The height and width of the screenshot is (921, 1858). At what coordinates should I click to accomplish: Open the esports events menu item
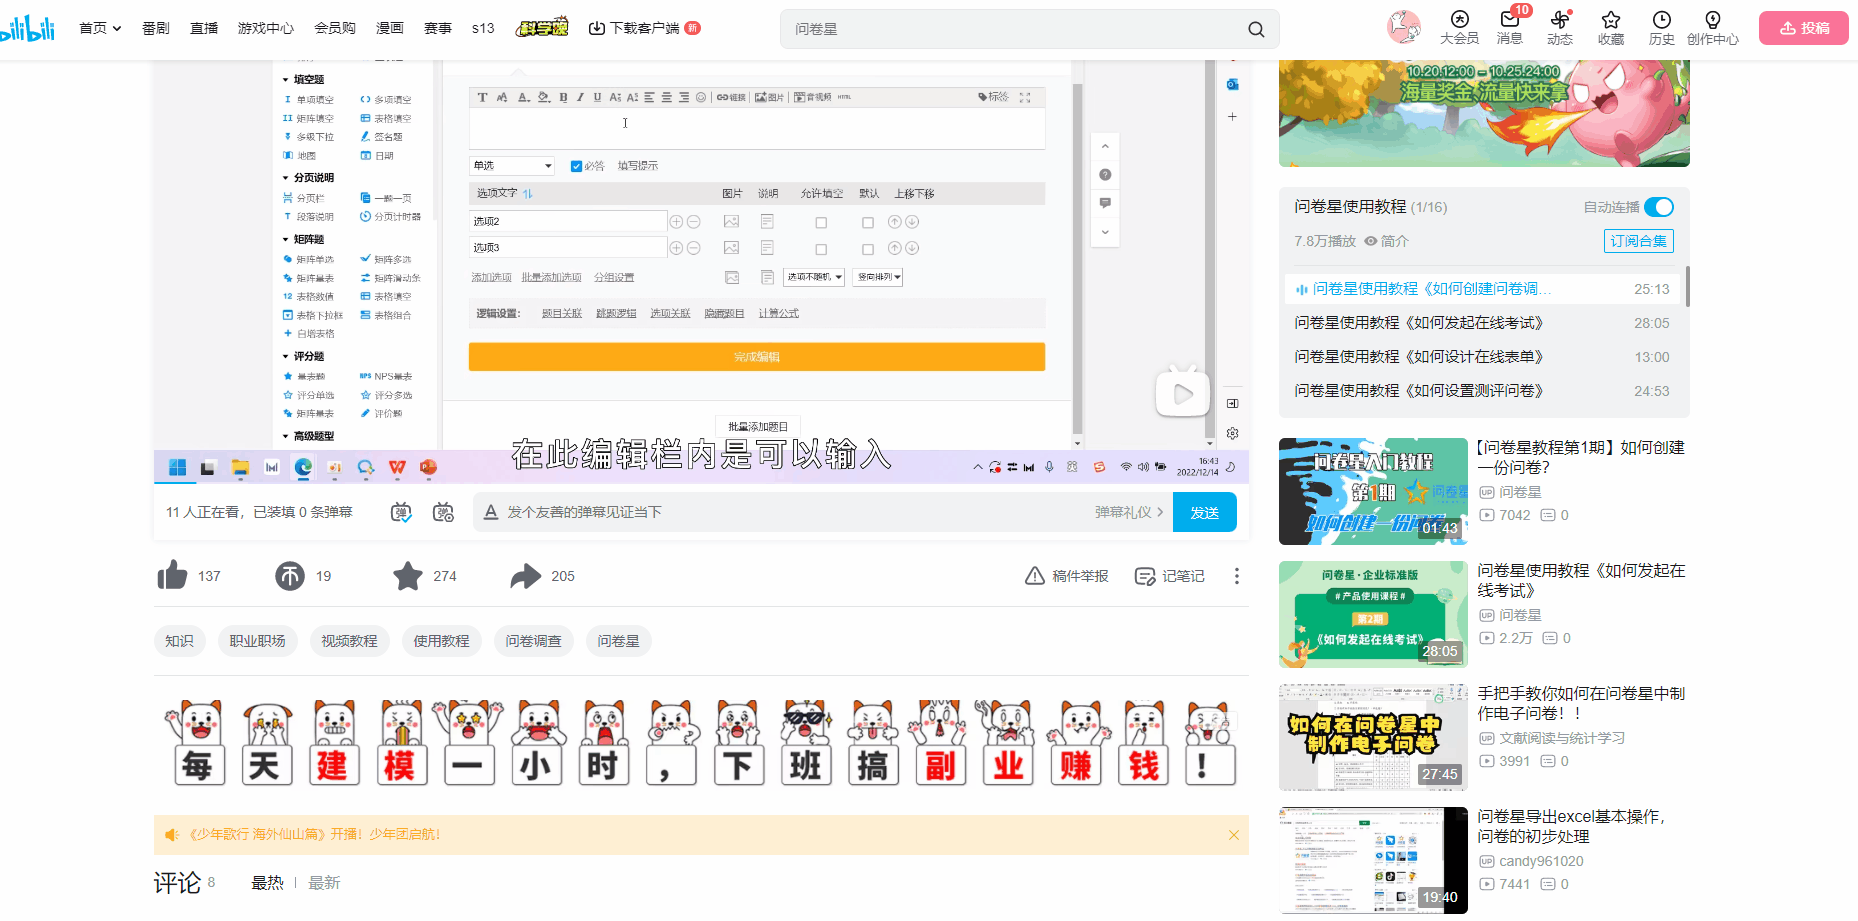pyautogui.click(x=438, y=28)
